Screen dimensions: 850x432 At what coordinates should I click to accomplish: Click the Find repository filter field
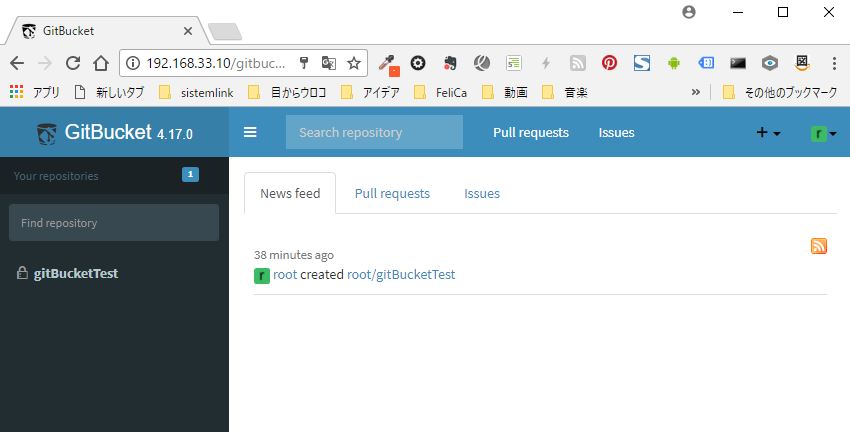(x=114, y=223)
